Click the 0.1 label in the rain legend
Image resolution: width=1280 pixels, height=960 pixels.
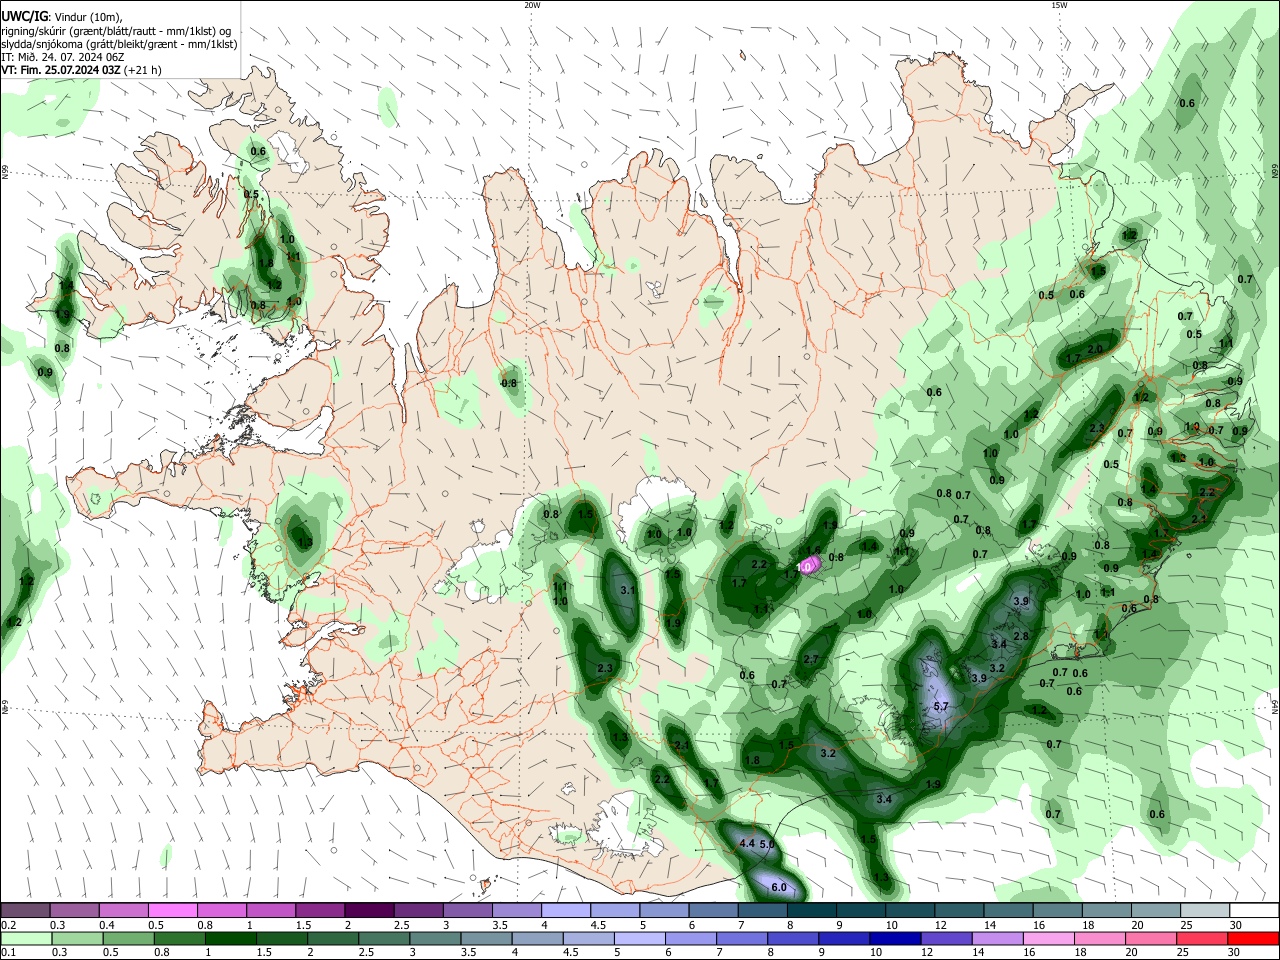tap(10, 953)
